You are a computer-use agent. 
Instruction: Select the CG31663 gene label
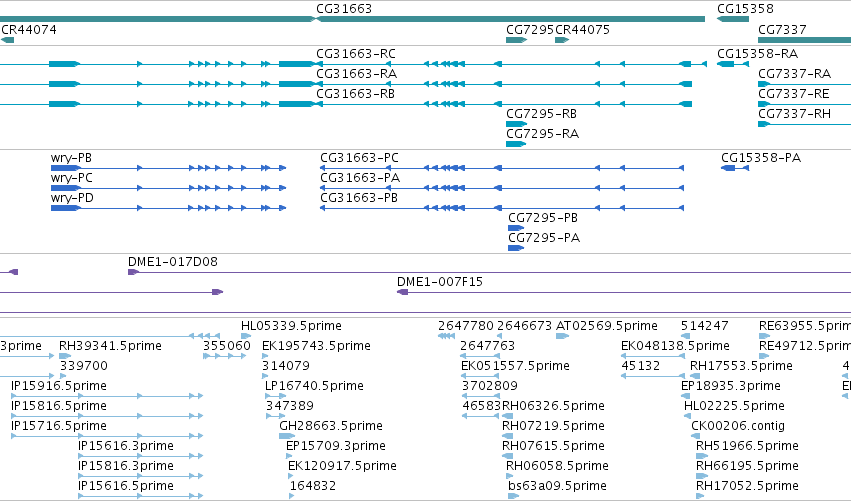coord(344,9)
